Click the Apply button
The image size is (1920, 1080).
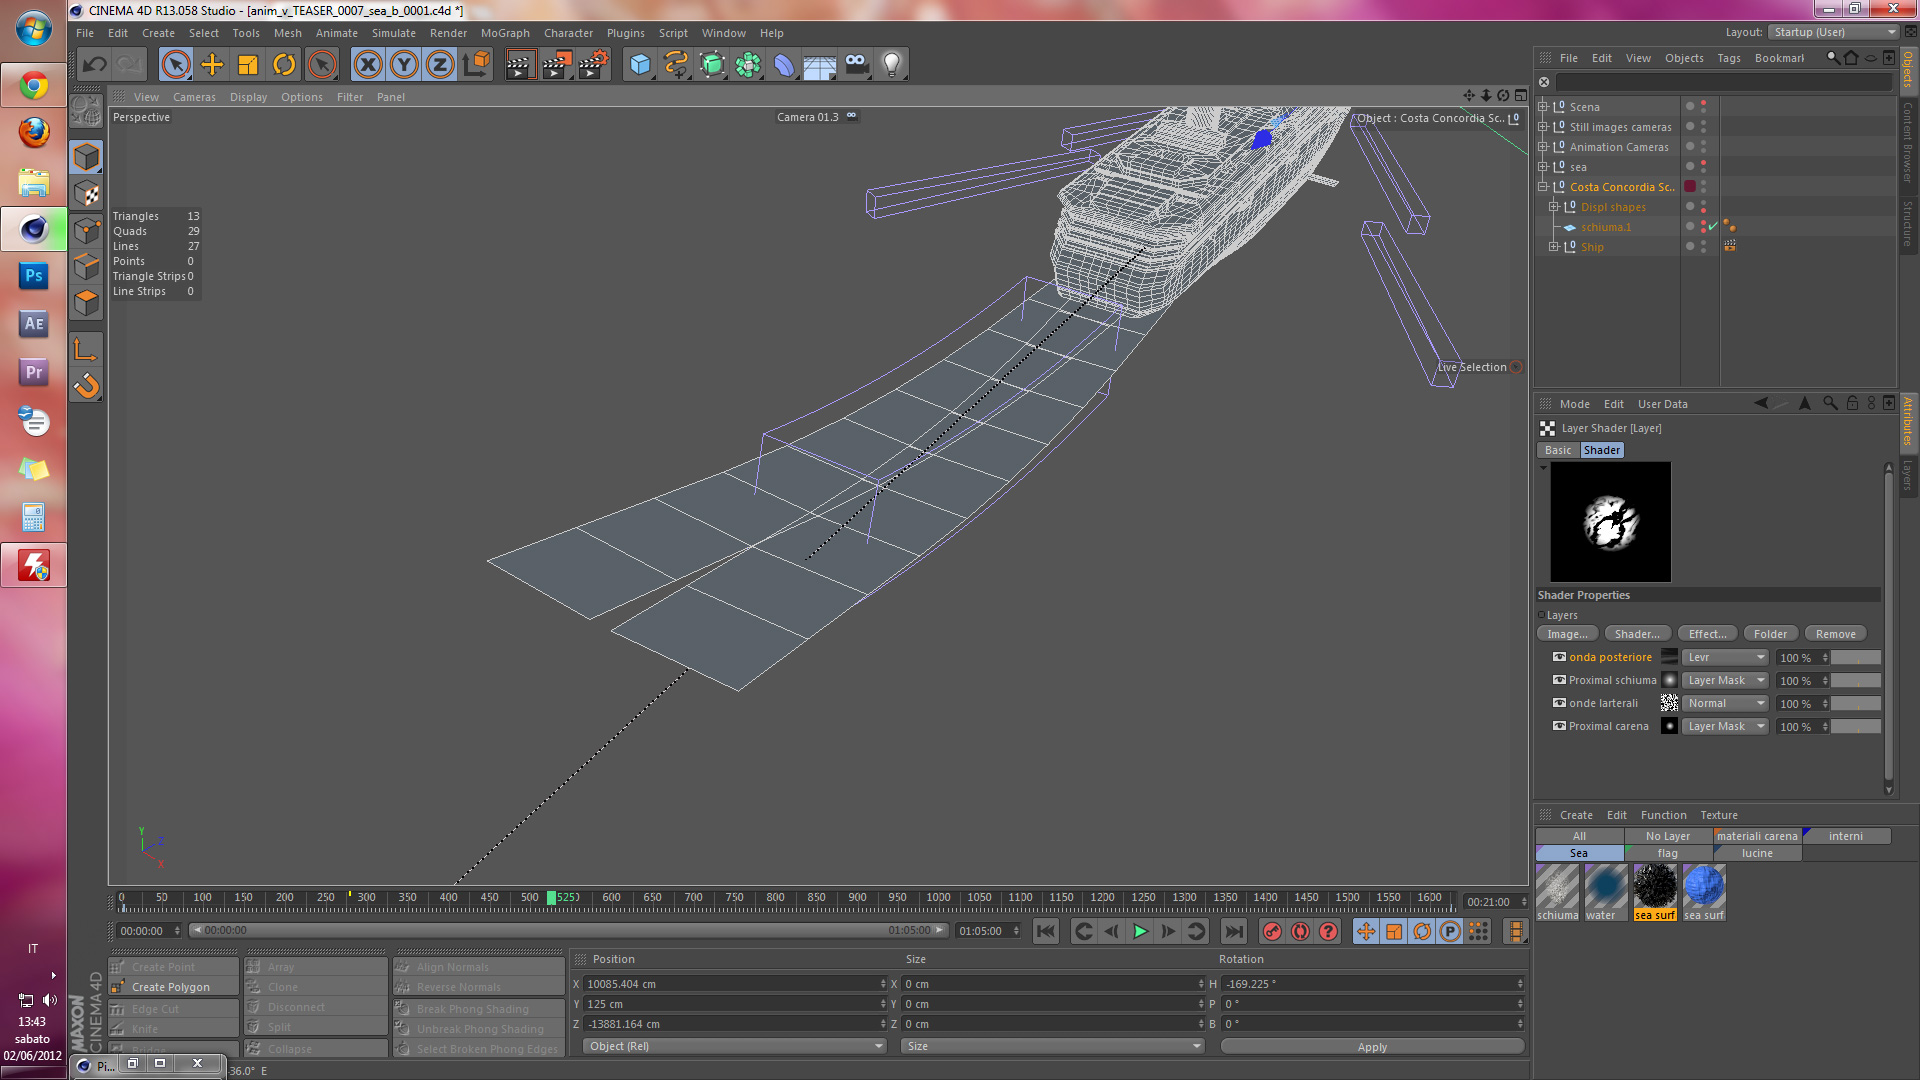point(1371,1047)
